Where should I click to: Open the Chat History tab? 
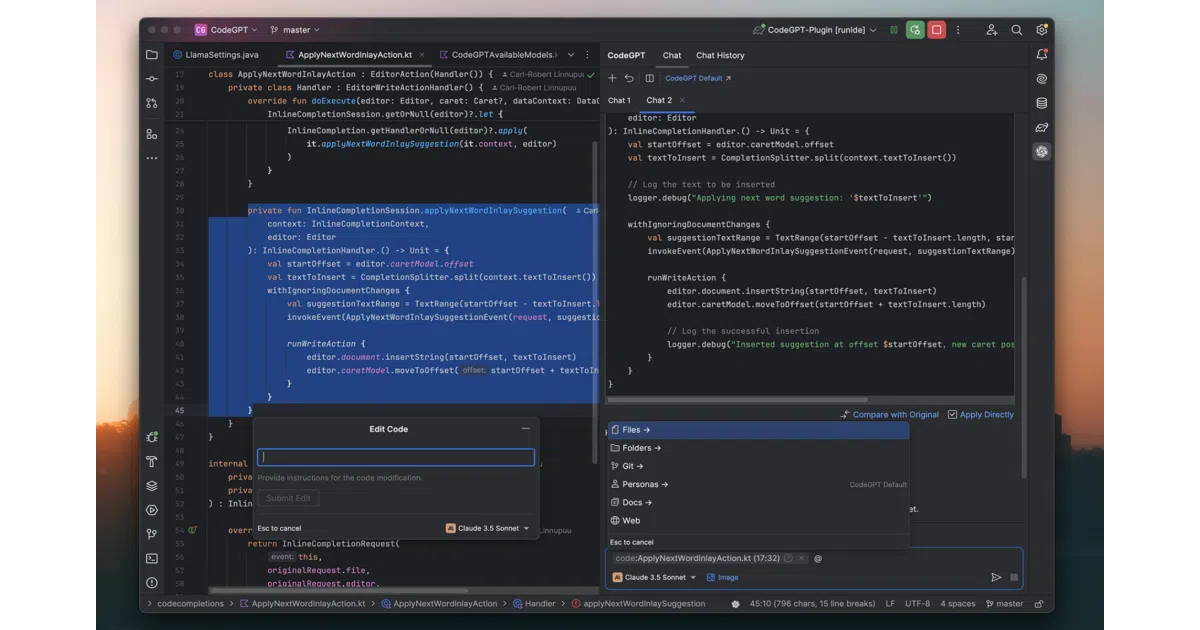720,55
